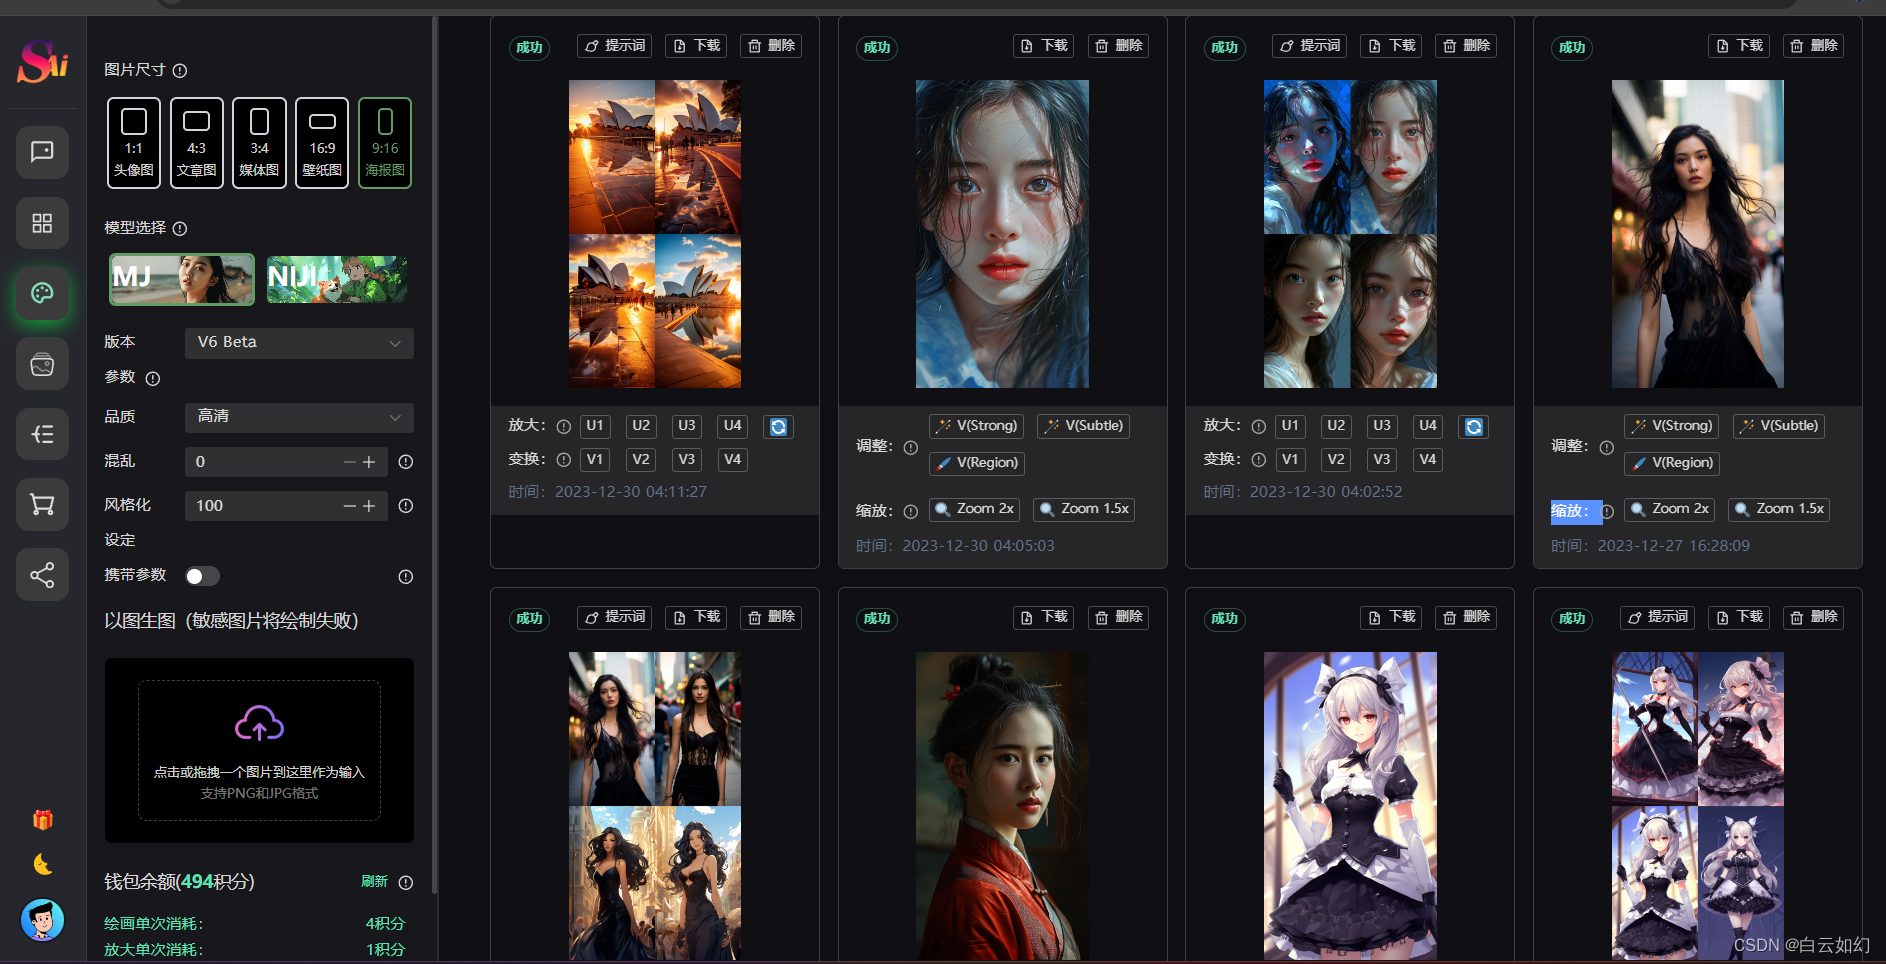Show info for 模型选择

coord(180,229)
